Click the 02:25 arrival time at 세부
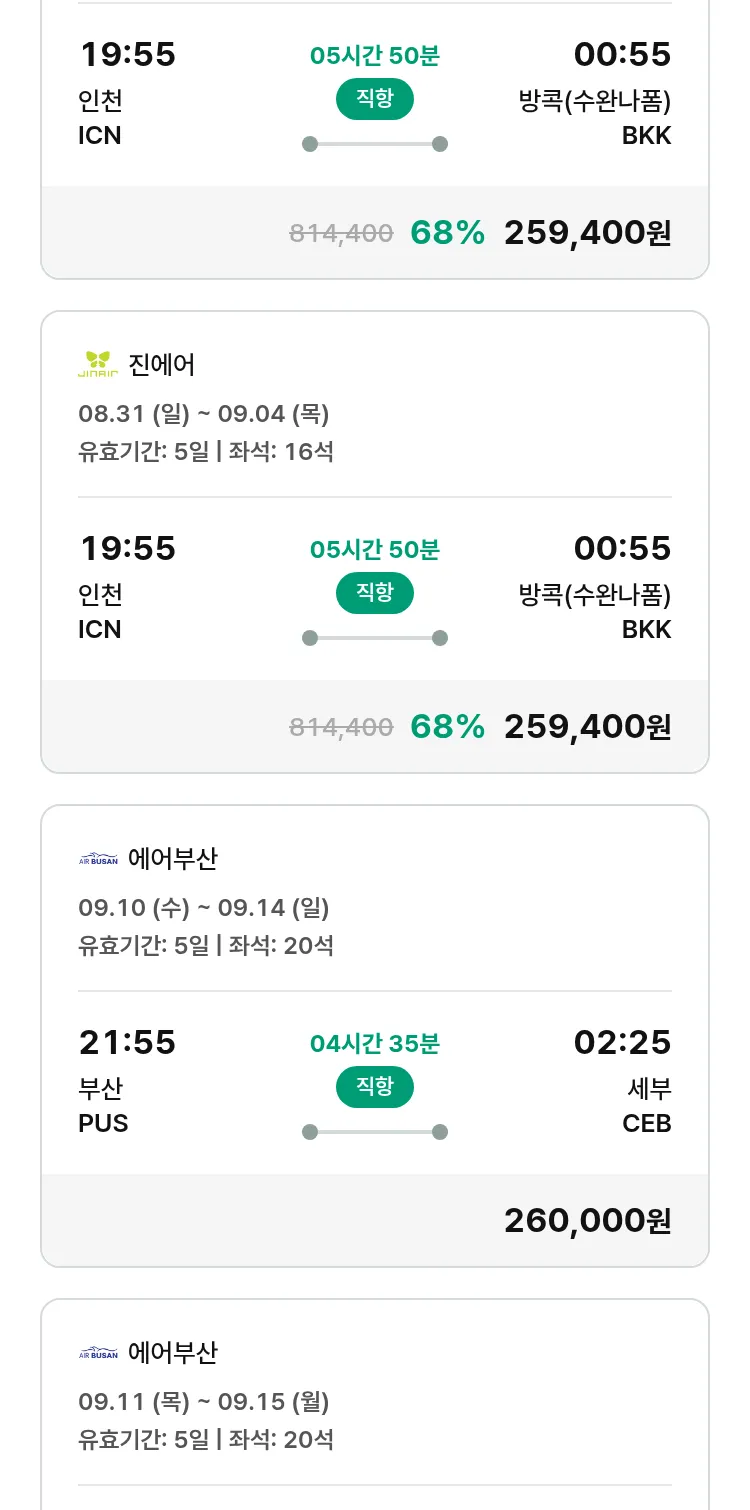 pyautogui.click(x=622, y=1043)
